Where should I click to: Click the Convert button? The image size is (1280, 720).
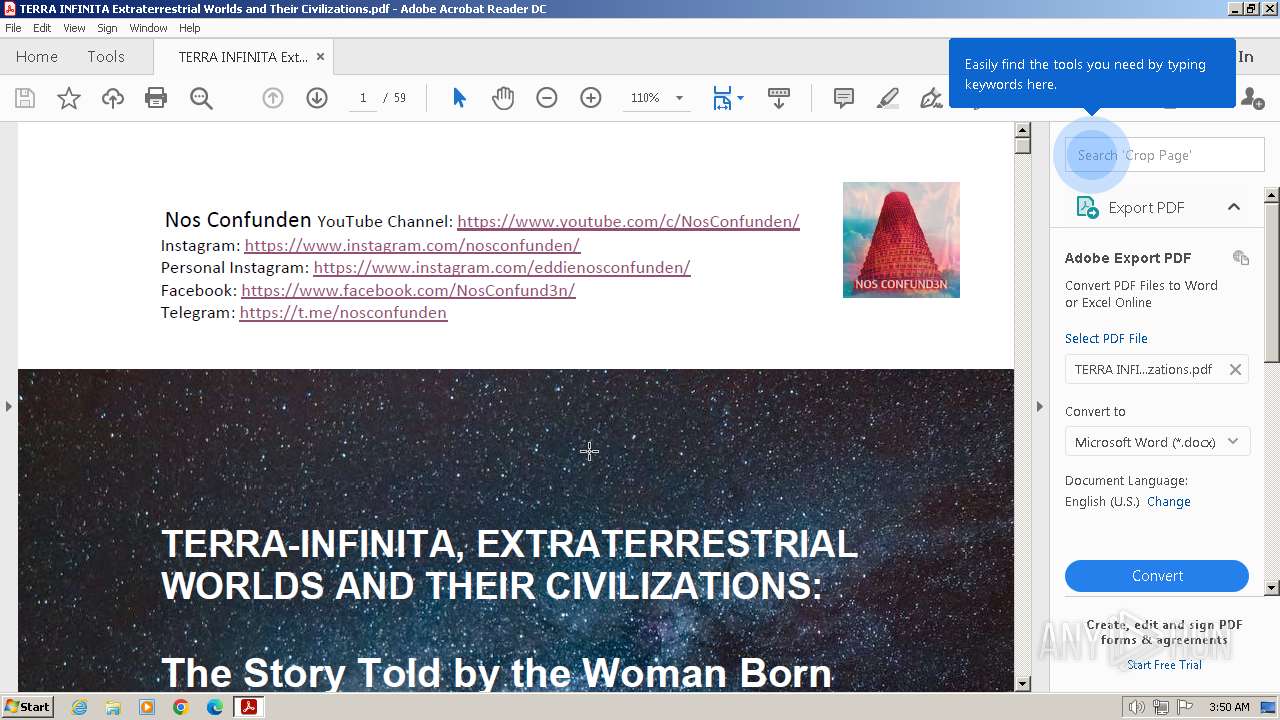coord(1157,576)
